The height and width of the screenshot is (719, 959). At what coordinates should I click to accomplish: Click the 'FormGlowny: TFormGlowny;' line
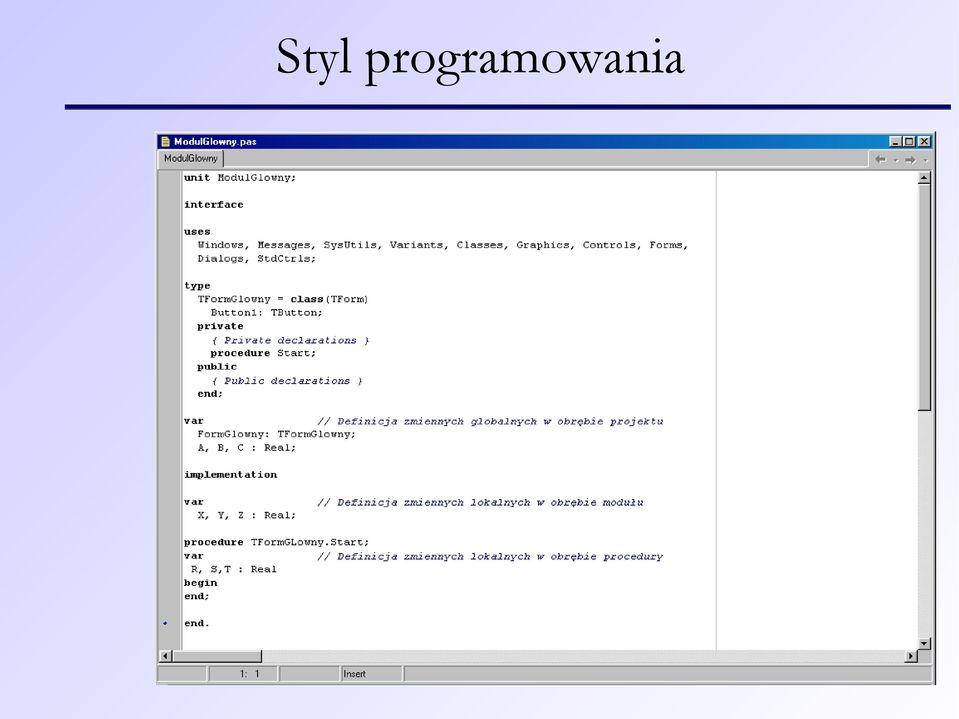[276, 434]
